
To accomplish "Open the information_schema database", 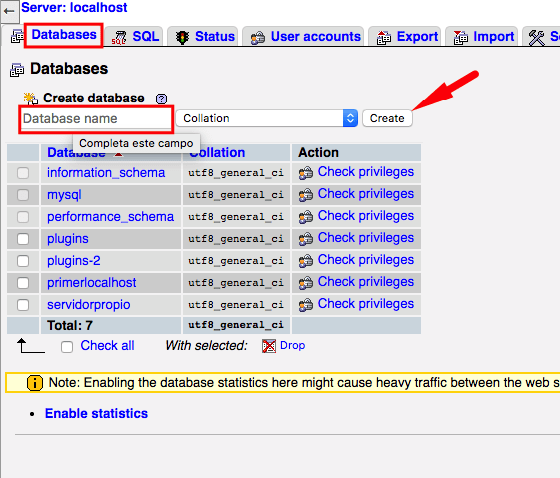I will click(x=106, y=173).
